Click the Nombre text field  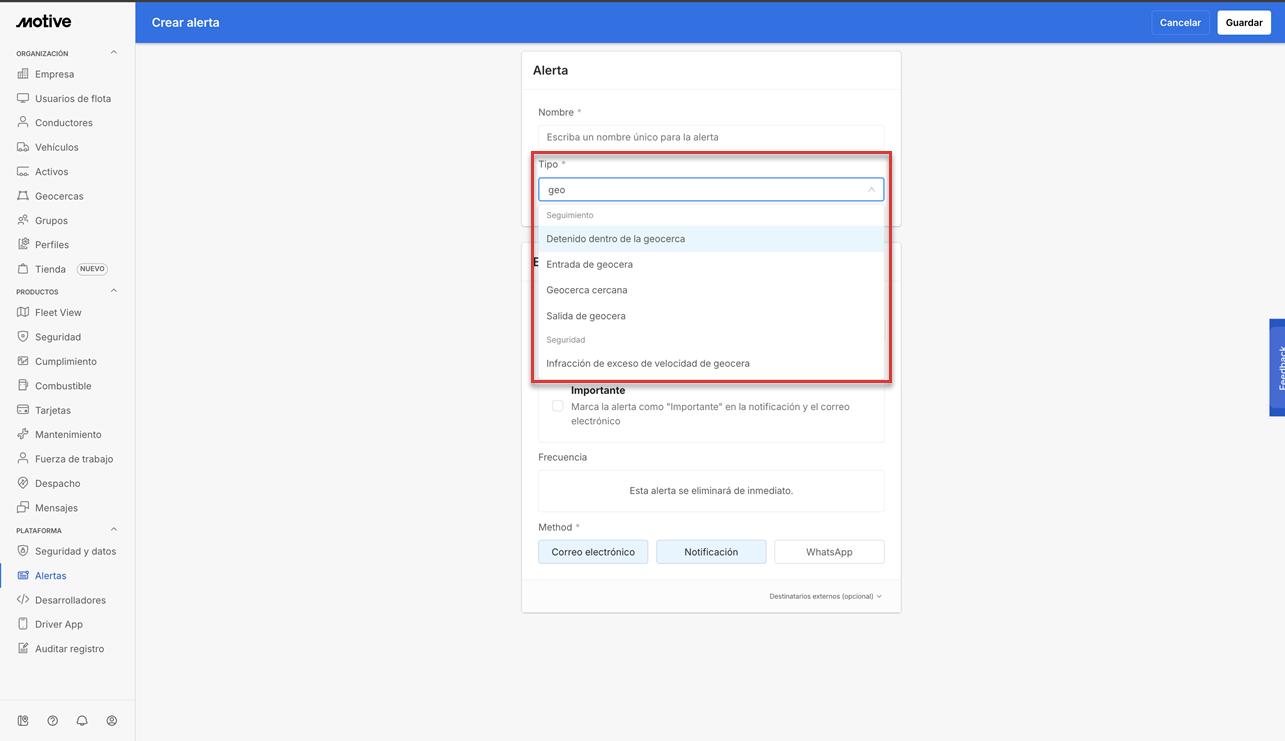[x=710, y=137]
